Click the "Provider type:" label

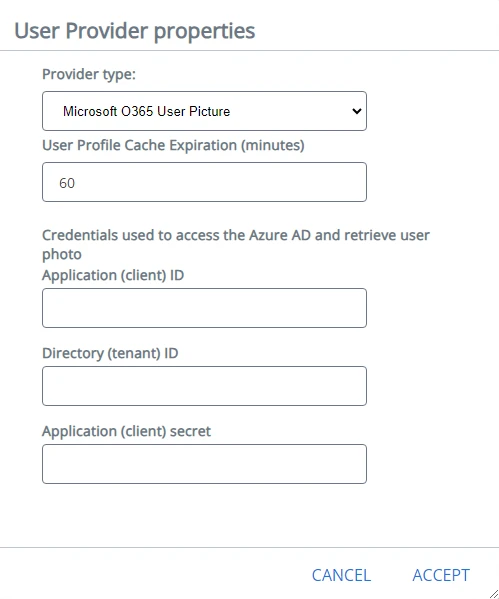pos(89,74)
